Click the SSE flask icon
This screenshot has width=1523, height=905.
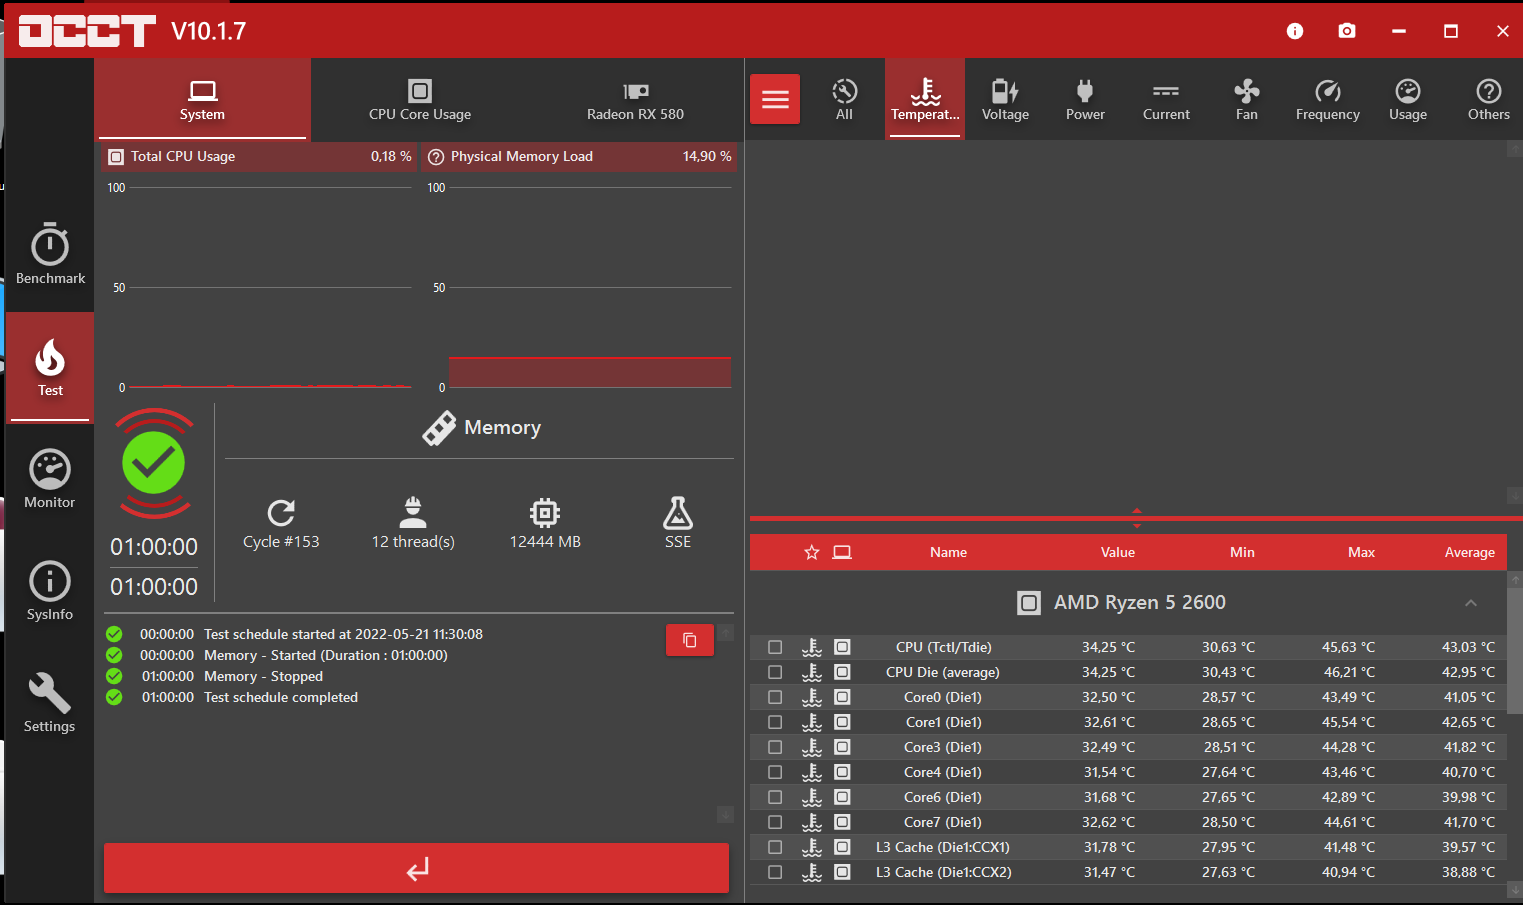(x=678, y=513)
